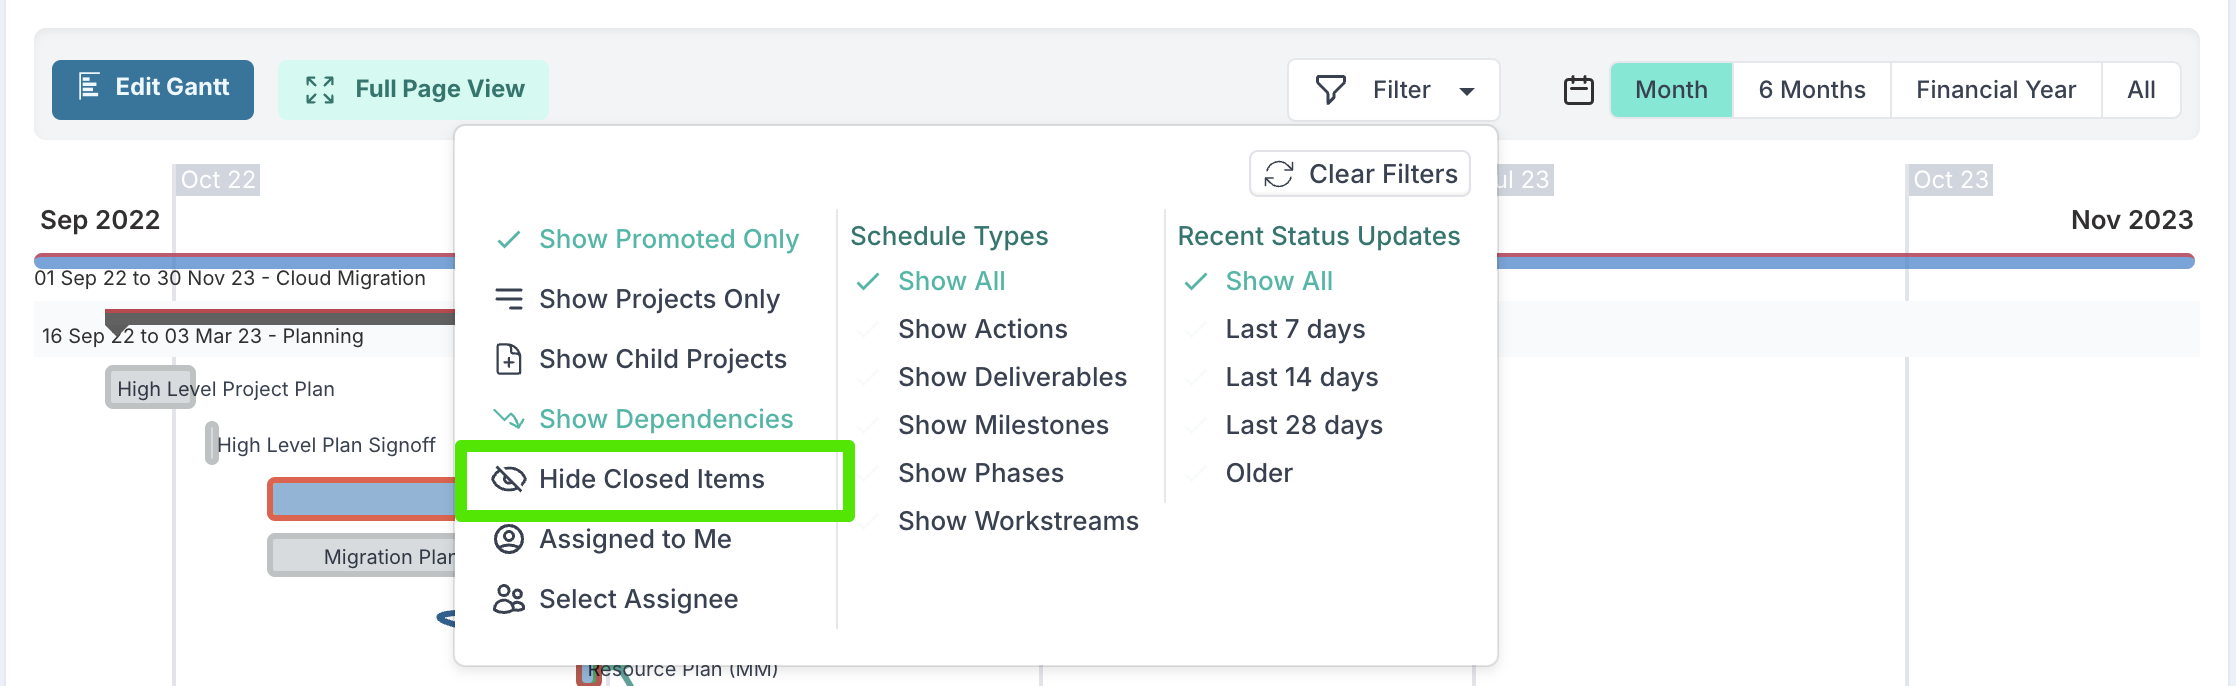Viewport: 2236px width, 686px height.
Task: Click the Show Projects Only list icon
Action: pos(509,299)
